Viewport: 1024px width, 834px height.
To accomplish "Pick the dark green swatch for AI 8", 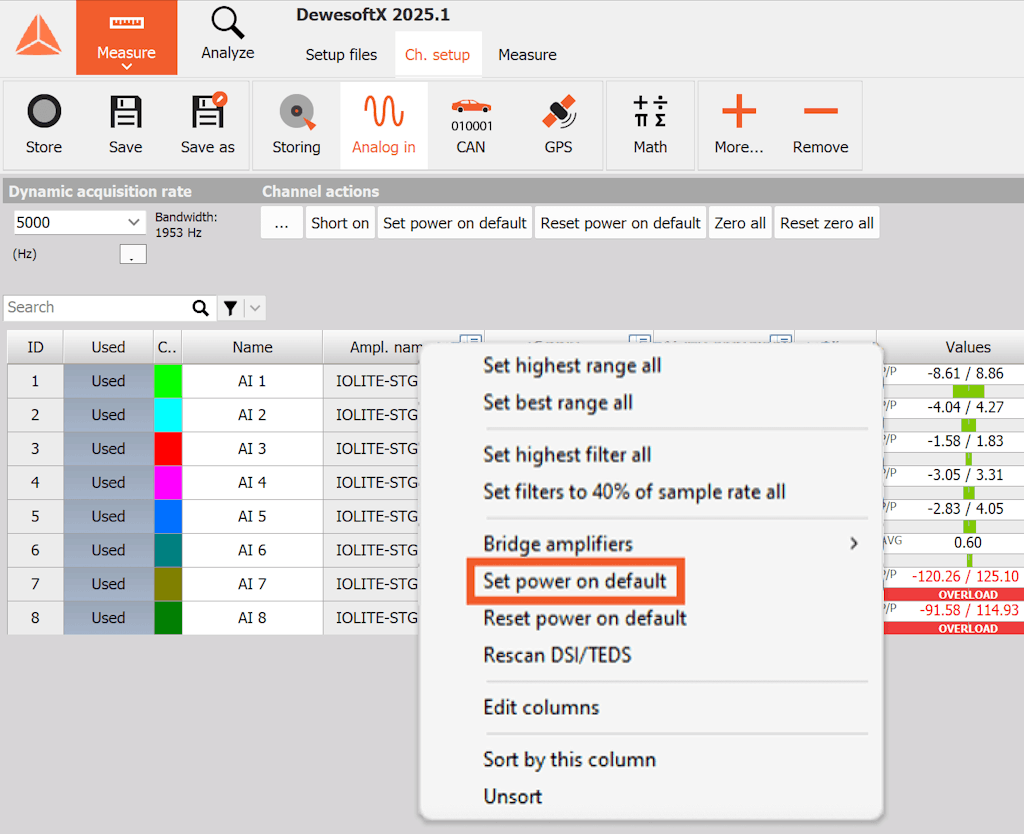I will (168, 618).
